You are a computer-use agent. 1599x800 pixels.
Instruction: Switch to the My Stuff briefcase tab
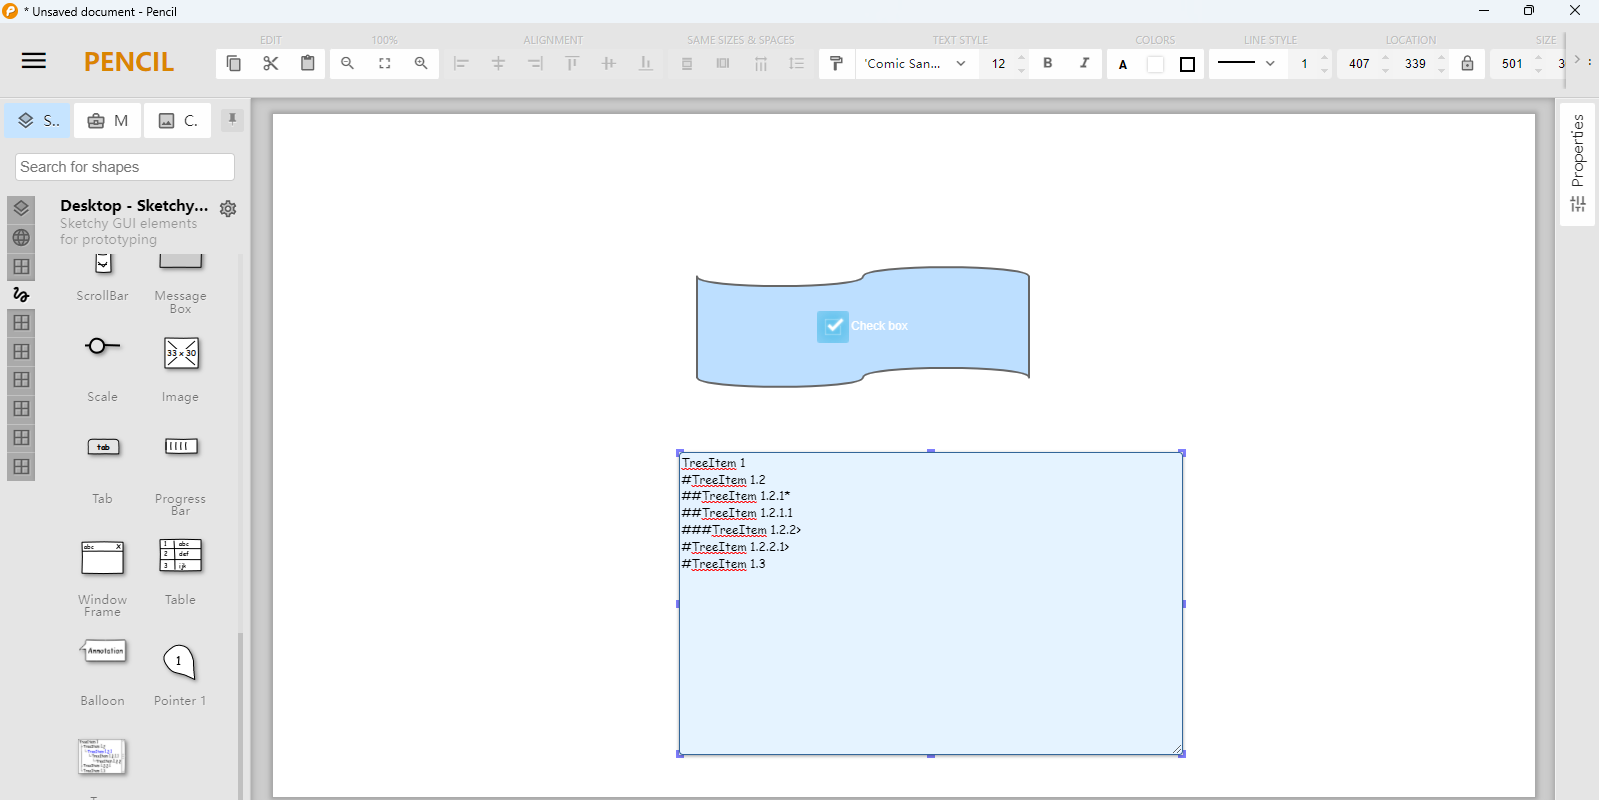click(x=108, y=121)
